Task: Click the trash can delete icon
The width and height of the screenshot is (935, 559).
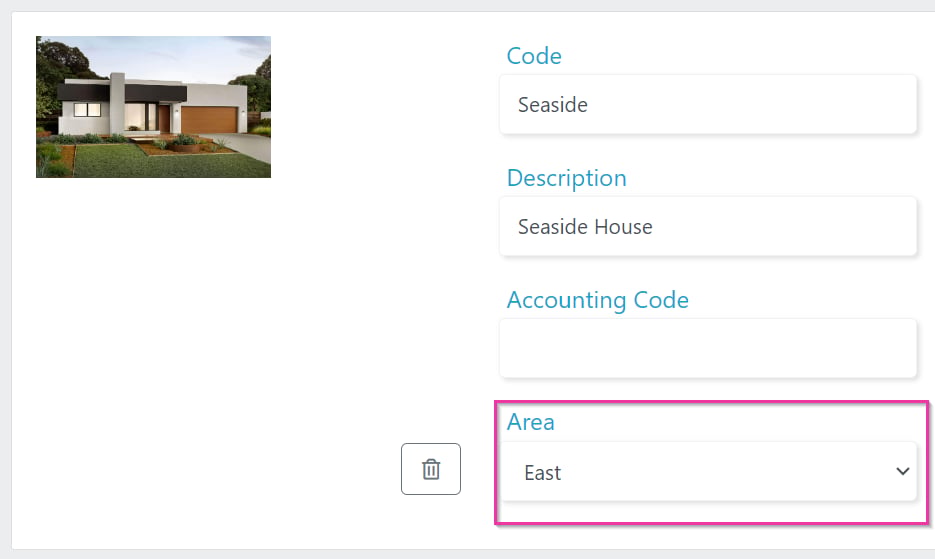Action: pos(431,469)
